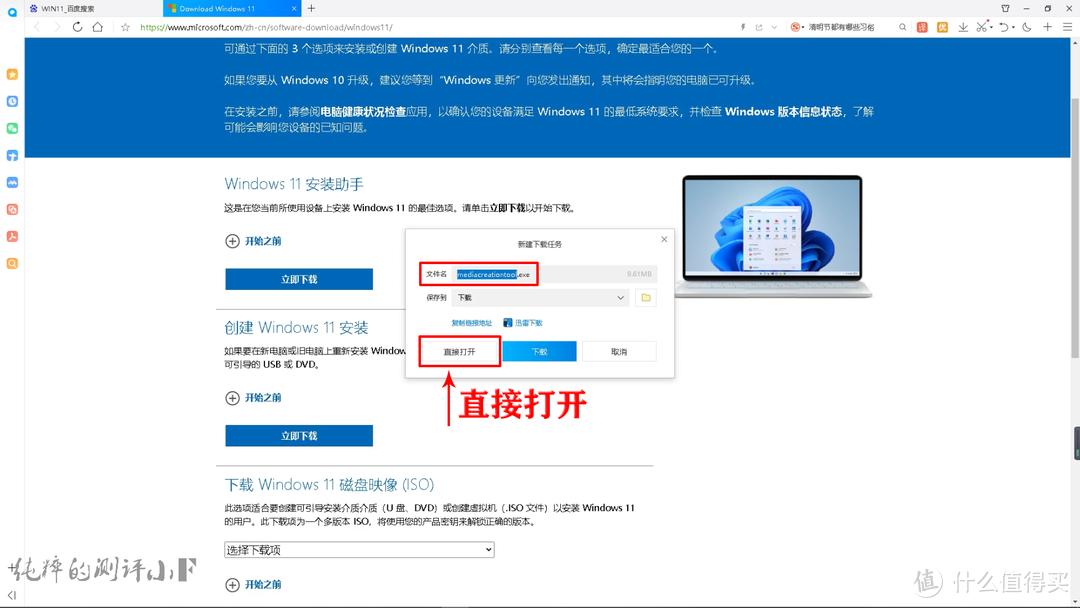Select the screenshot scissors tool in toolbar
Screen dimensions: 1080x608
tap(983, 27)
